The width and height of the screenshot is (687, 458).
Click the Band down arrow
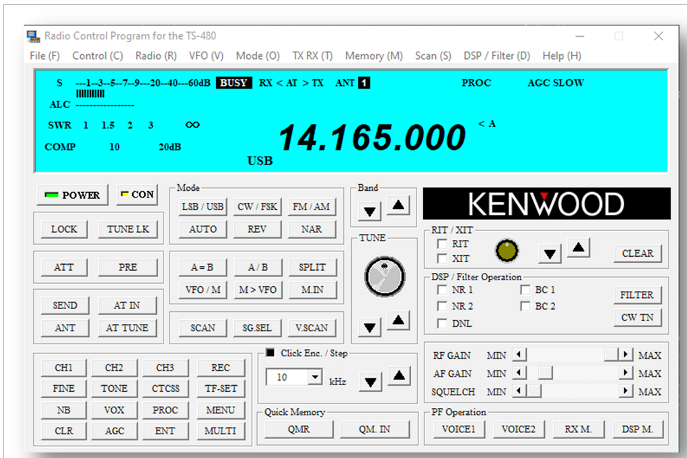pos(370,212)
